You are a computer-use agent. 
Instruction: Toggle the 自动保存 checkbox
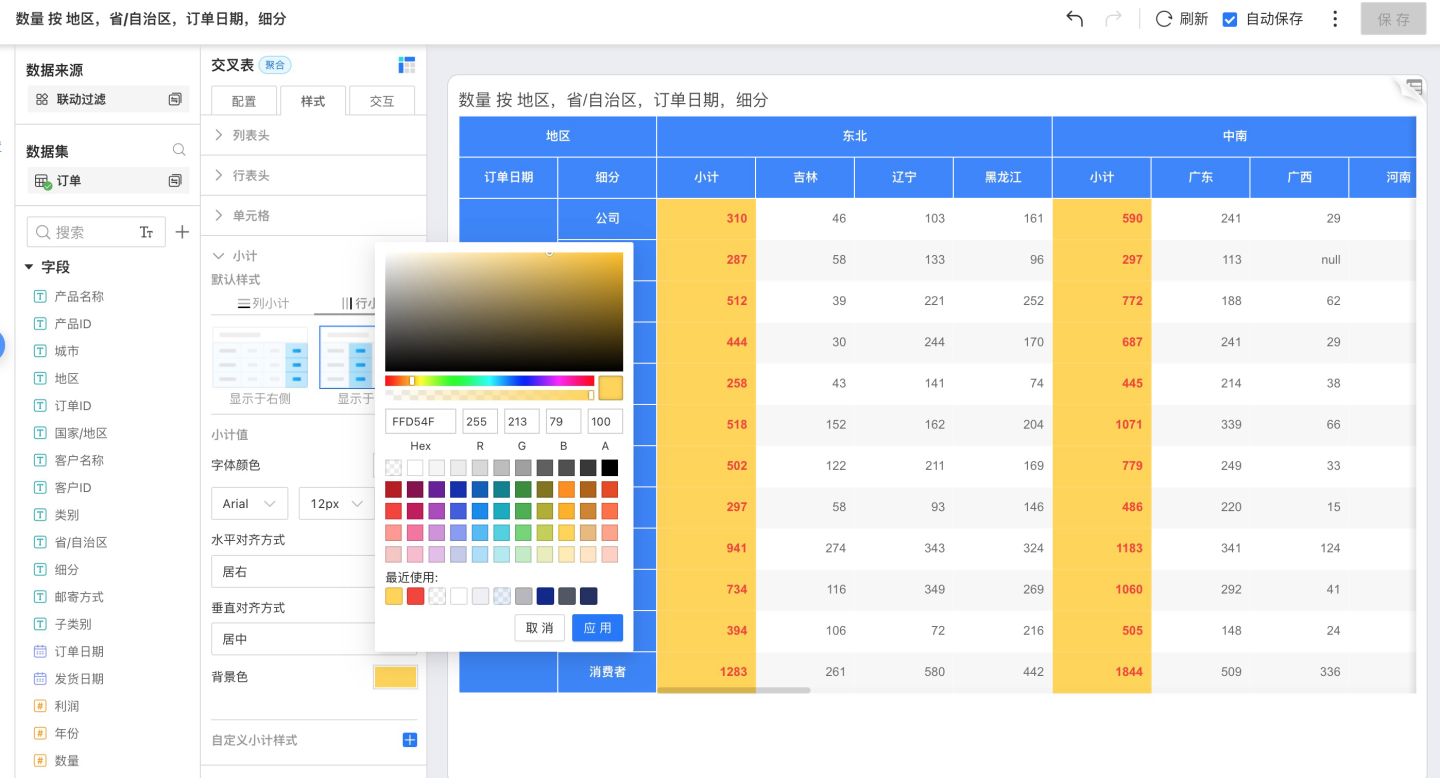click(1231, 19)
